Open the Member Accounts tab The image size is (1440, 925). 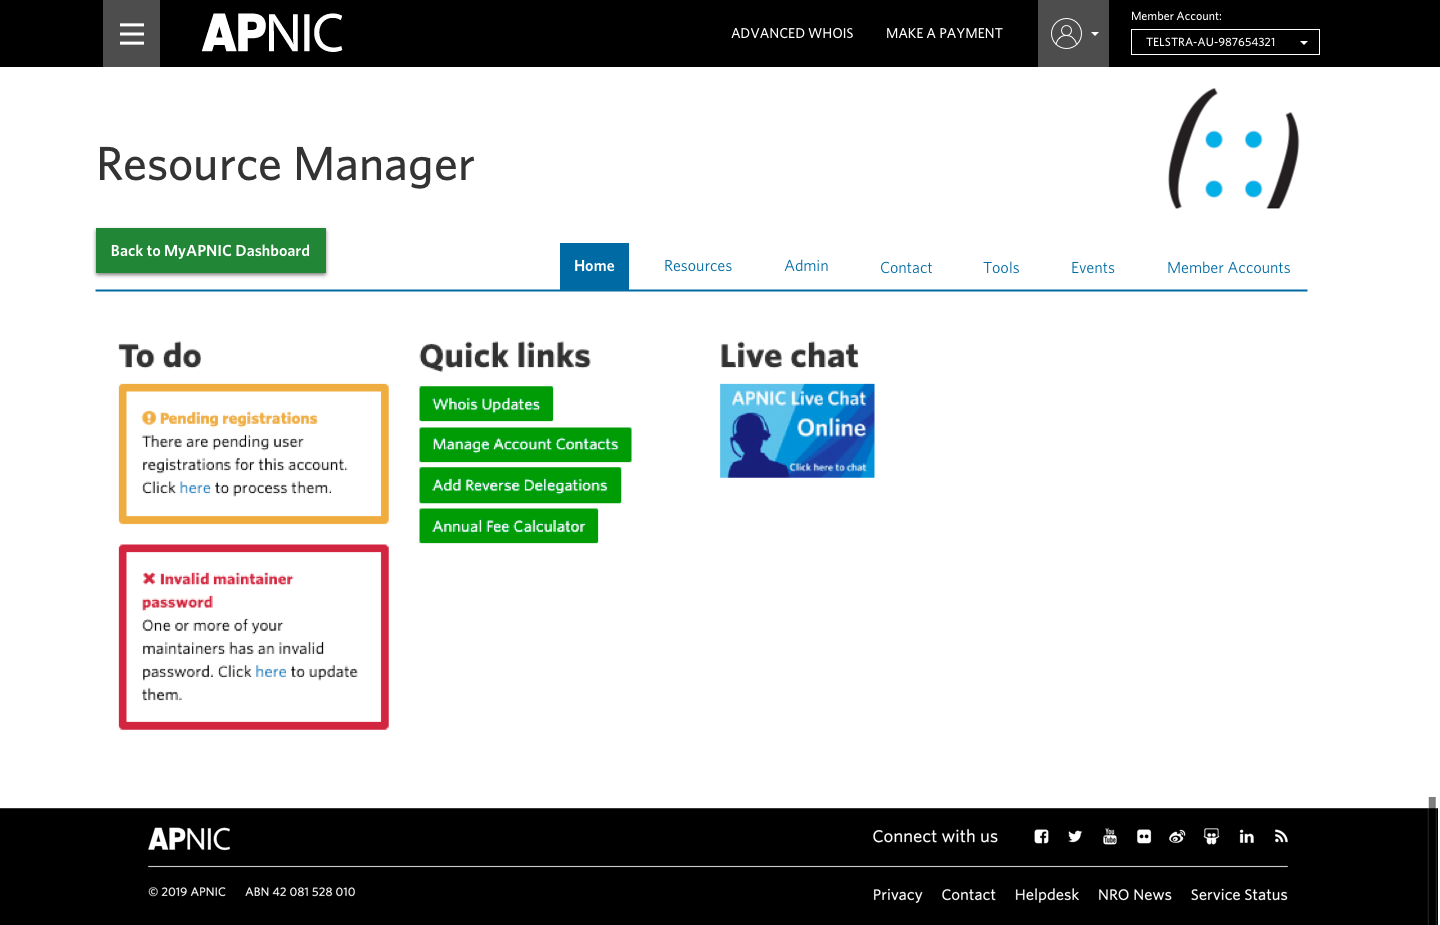1228,267
